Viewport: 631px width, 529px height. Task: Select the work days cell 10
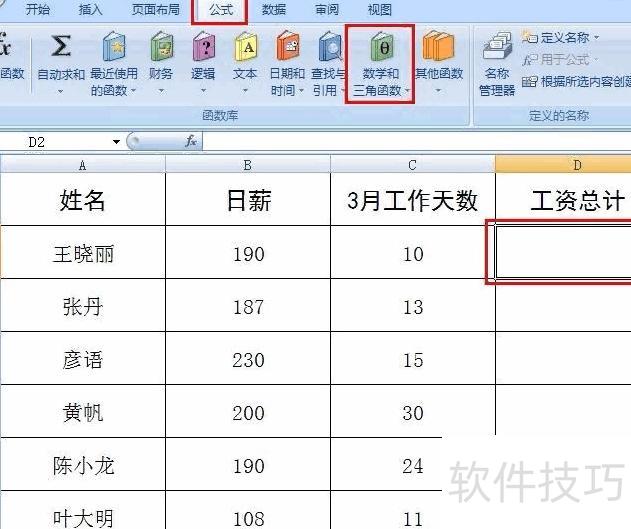pyautogui.click(x=412, y=253)
